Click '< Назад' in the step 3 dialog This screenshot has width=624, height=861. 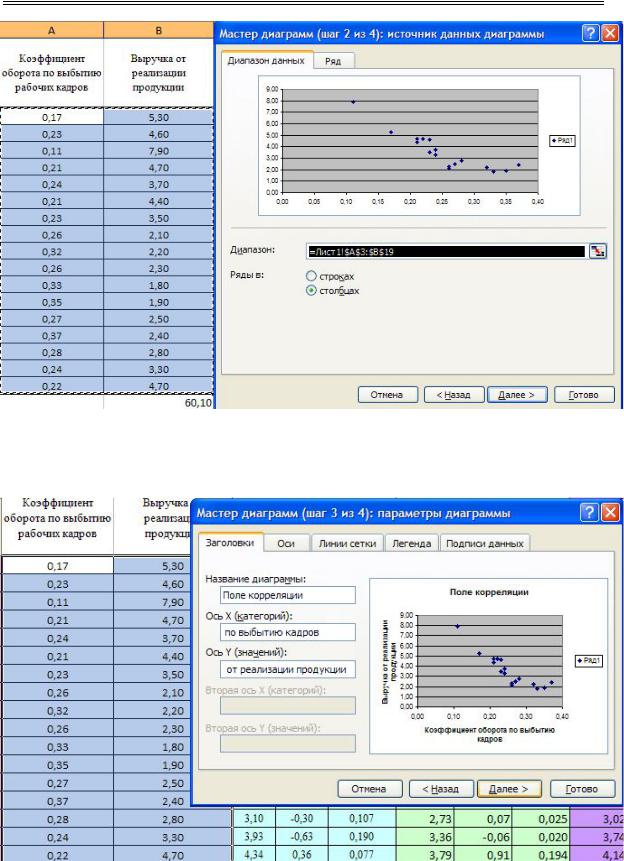tap(441, 789)
